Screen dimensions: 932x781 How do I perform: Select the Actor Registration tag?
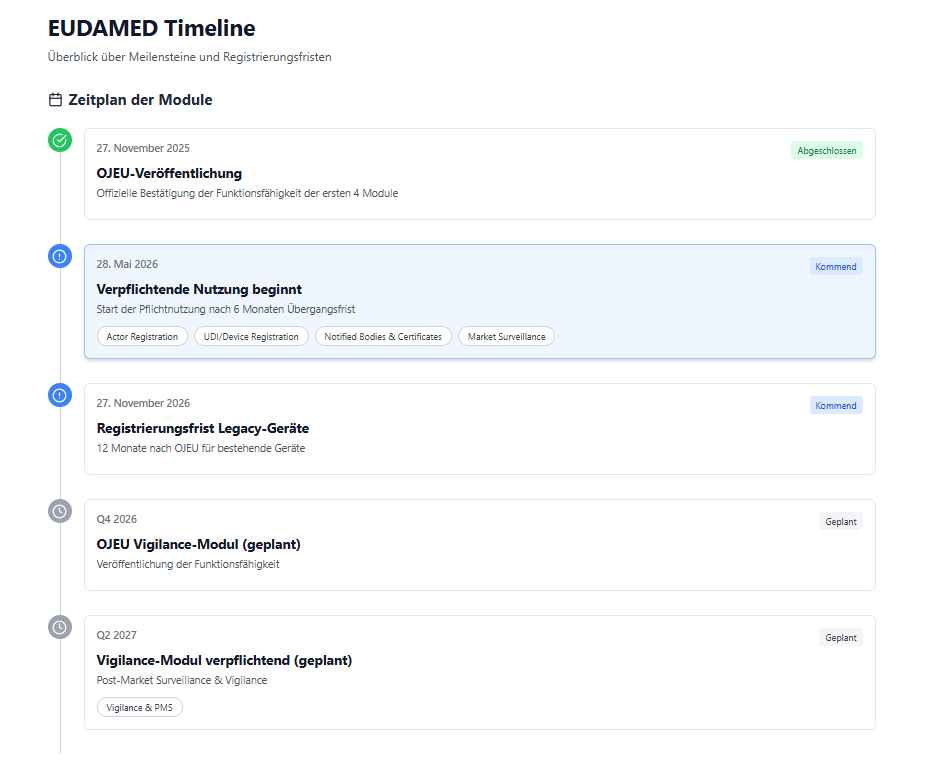click(x=142, y=337)
